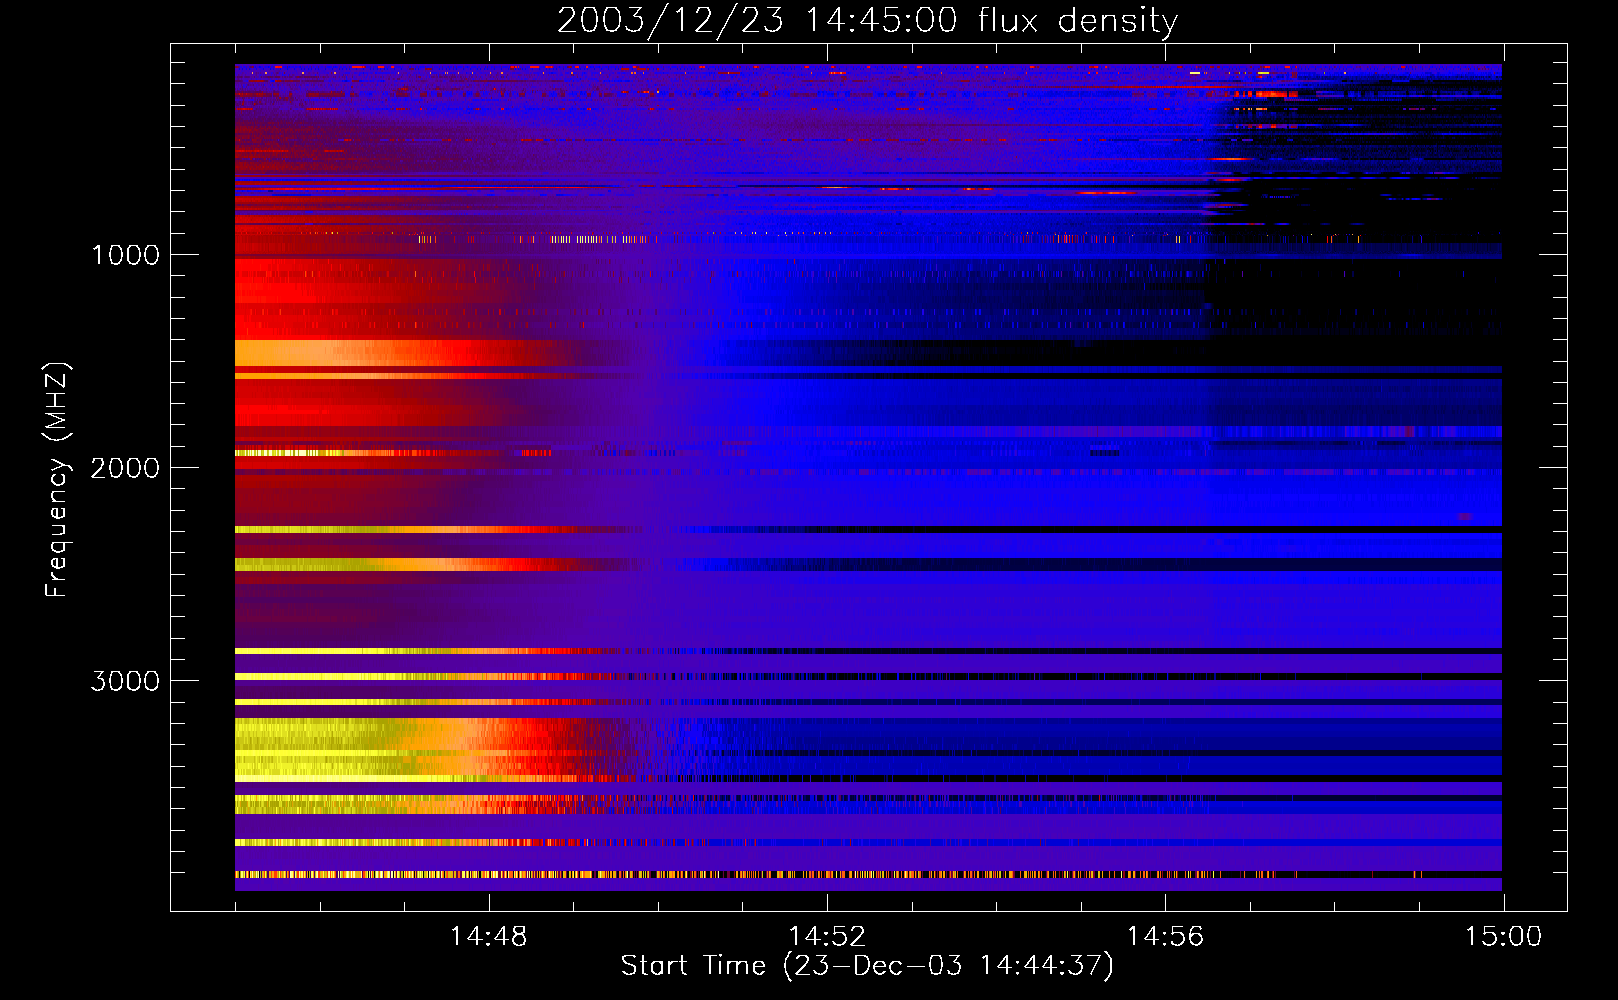Click the 3000 frequency tick label
This screenshot has height=1000, width=1618.
[x=125, y=681]
